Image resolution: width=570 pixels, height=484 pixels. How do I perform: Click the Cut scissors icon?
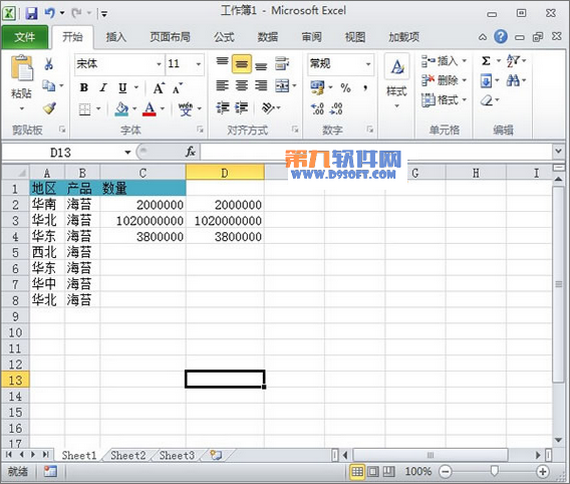click(x=49, y=64)
